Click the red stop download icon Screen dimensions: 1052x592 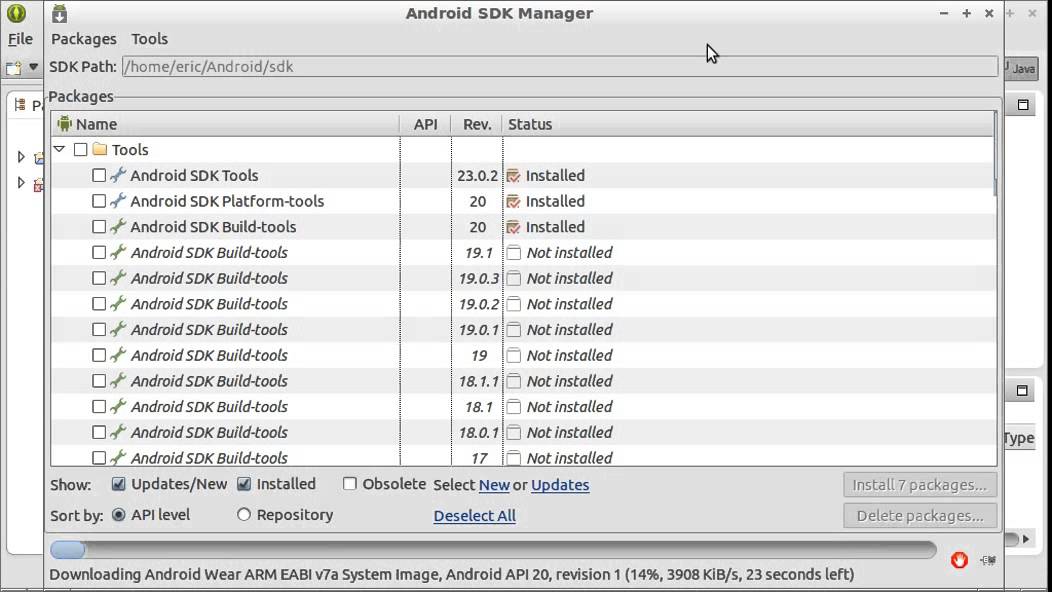pos(959,560)
